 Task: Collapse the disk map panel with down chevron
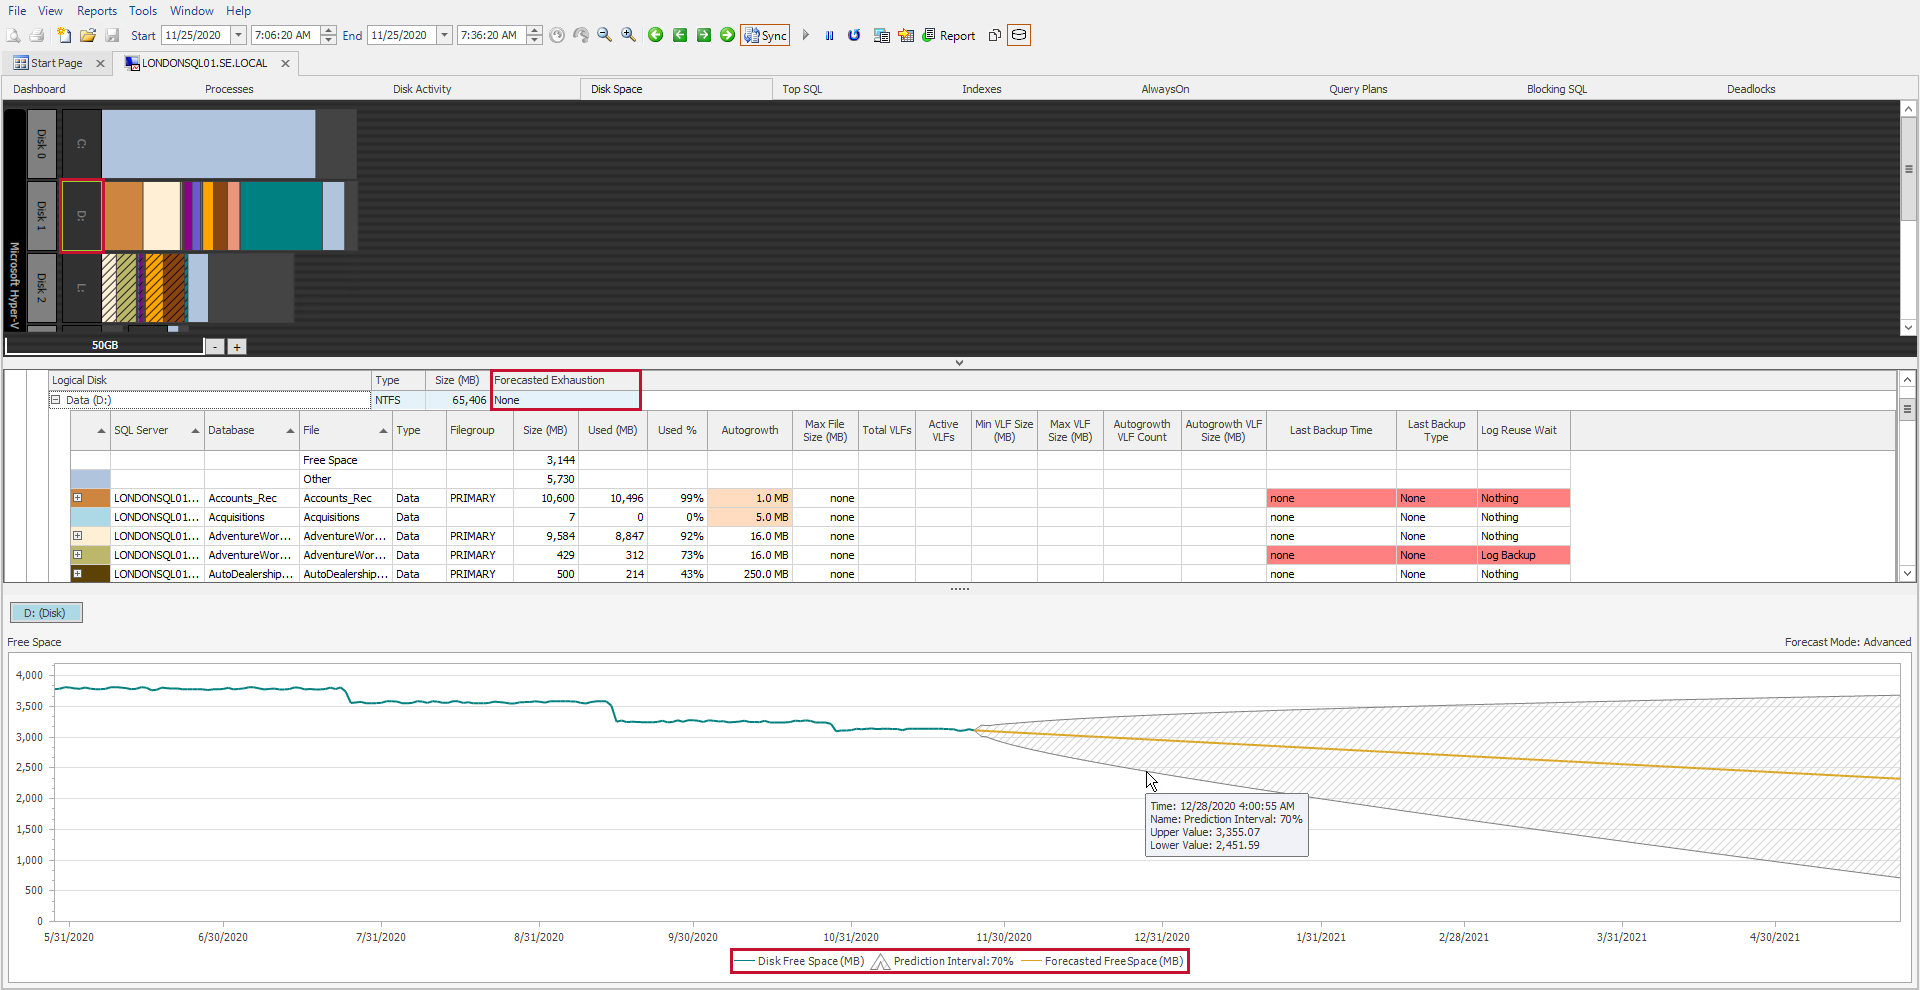(959, 363)
